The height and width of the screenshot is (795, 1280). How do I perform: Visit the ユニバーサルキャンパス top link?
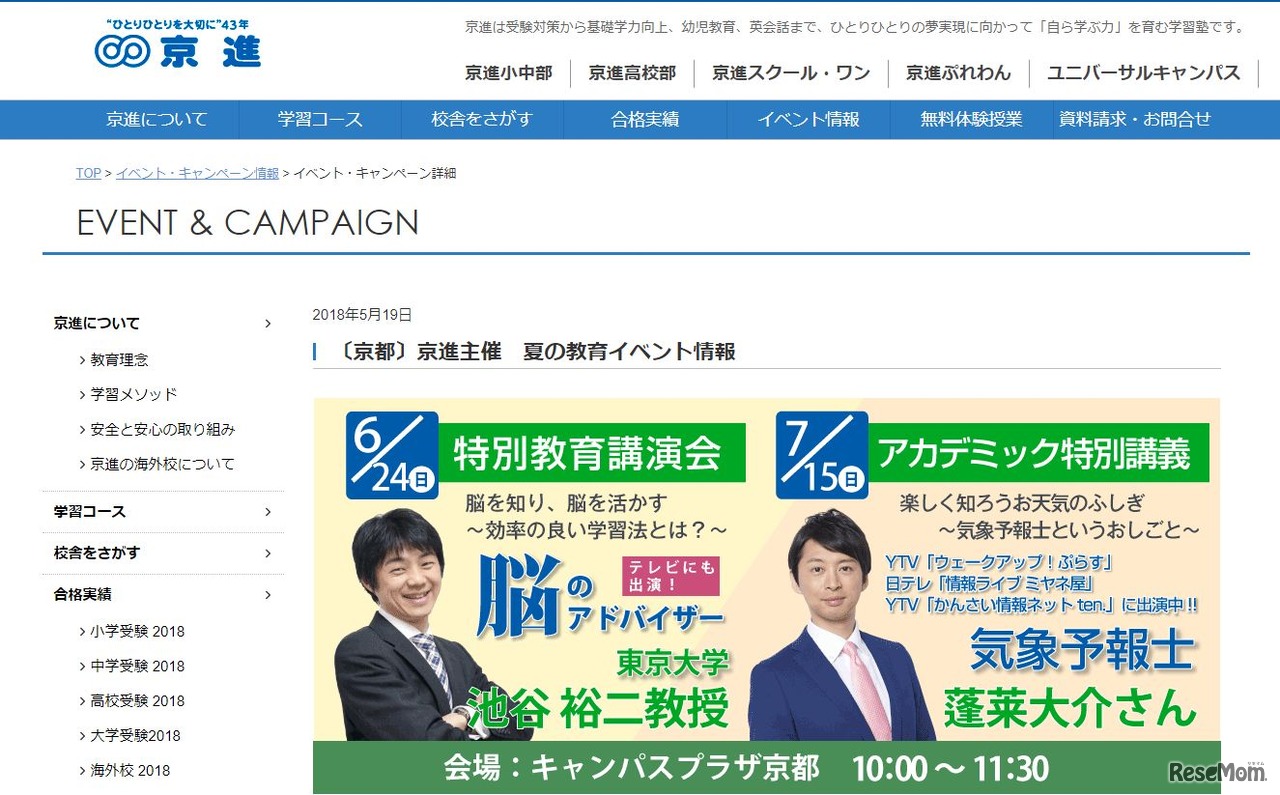tap(1144, 73)
